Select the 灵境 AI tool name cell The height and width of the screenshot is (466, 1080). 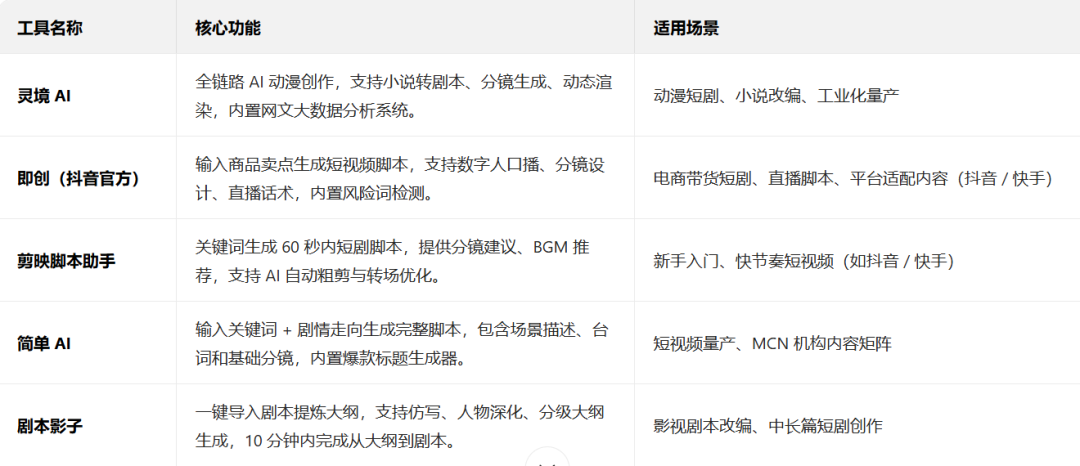[87, 95]
